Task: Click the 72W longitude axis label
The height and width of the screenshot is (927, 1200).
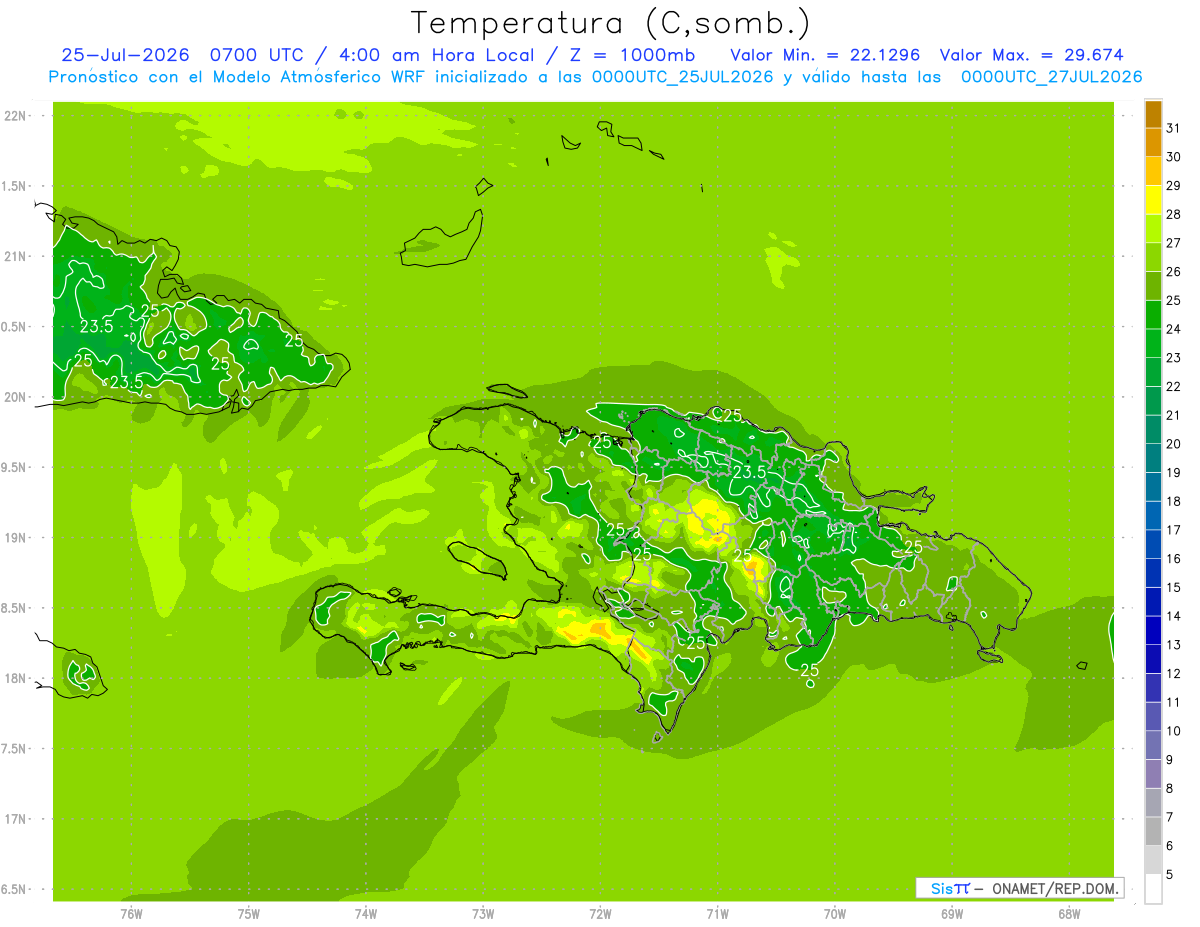Action: tap(600, 914)
